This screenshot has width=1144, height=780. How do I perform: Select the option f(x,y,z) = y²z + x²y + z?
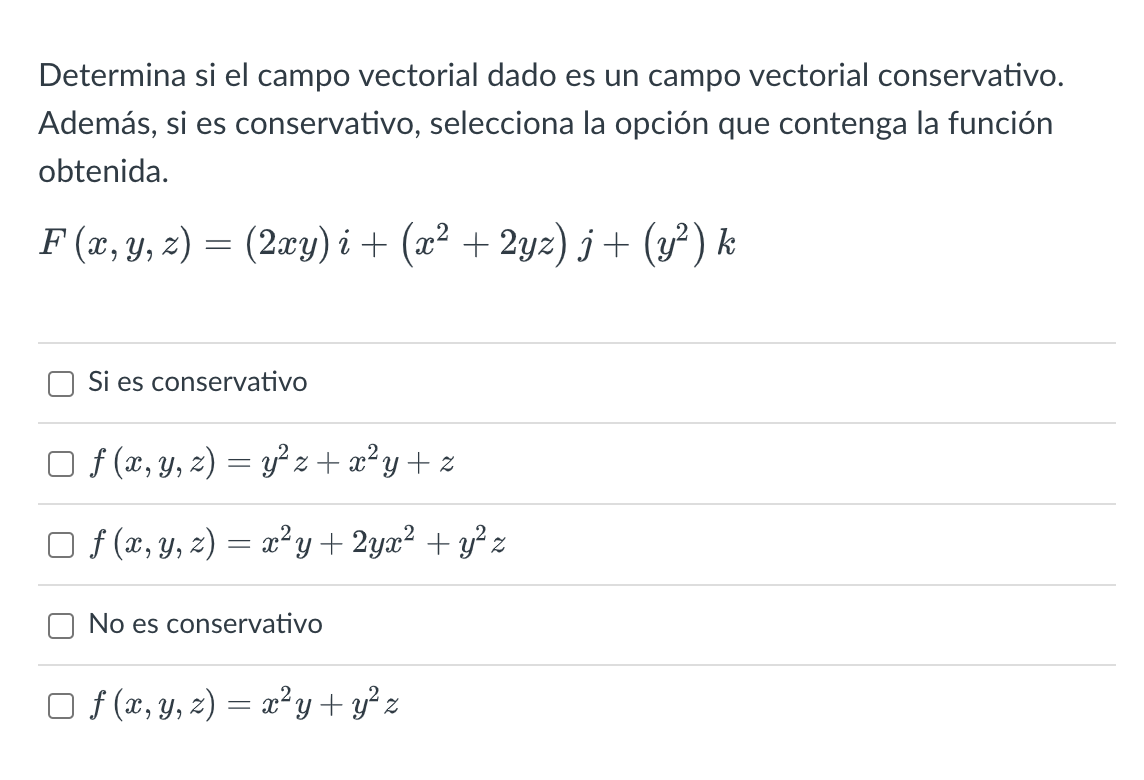60,462
